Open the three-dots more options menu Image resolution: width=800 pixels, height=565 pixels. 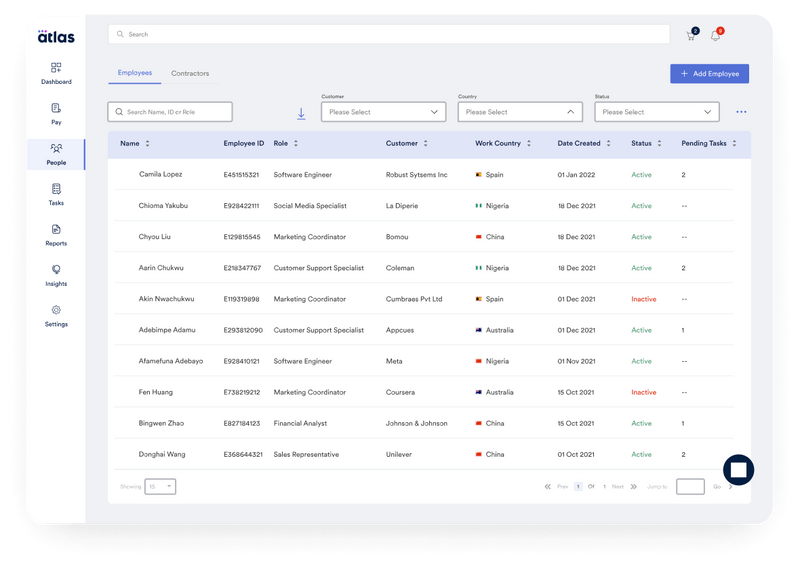(741, 112)
